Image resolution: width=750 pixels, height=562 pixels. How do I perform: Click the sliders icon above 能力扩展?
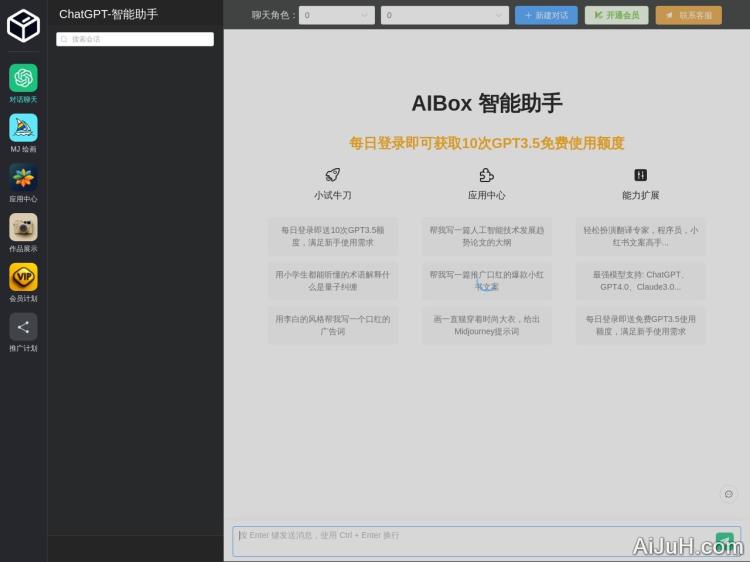click(640, 175)
